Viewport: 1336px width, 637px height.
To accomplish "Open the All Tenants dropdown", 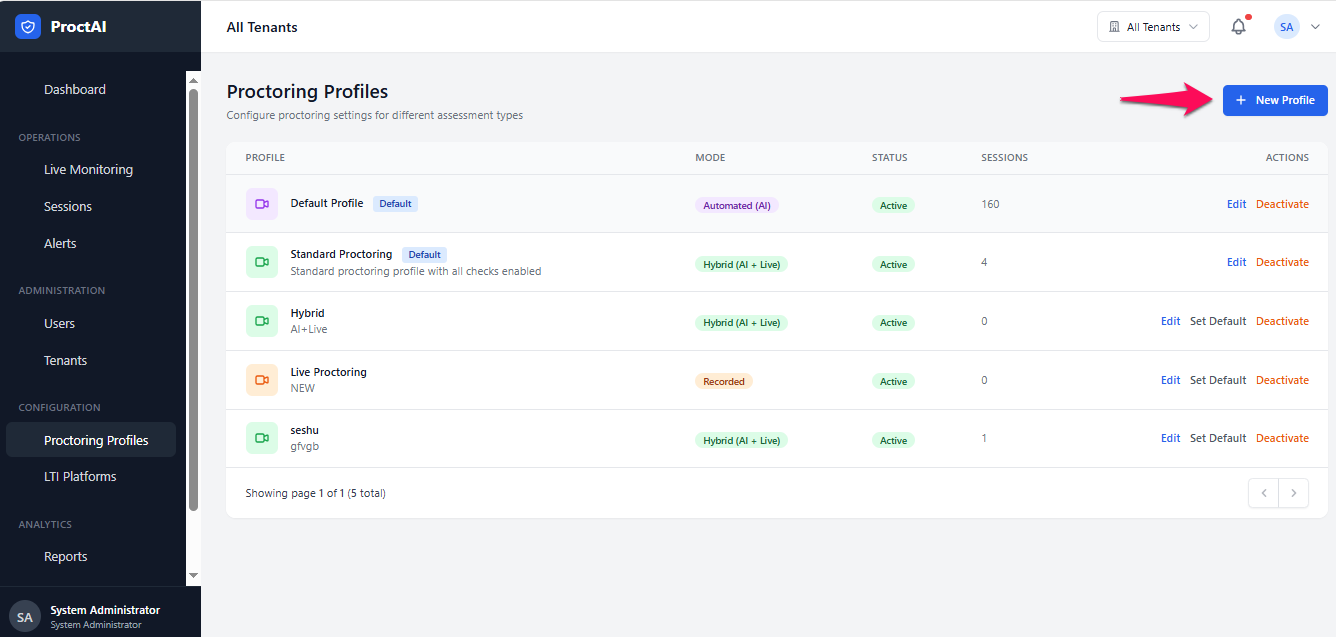I will click(x=1153, y=27).
